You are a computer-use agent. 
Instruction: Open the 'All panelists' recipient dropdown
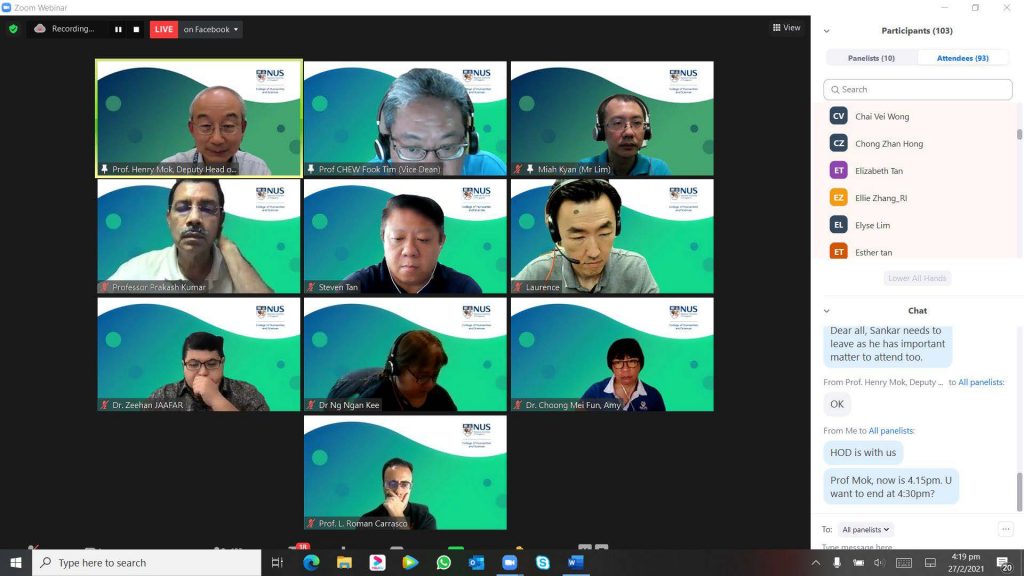pyautogui.click(x=865, y=529)
